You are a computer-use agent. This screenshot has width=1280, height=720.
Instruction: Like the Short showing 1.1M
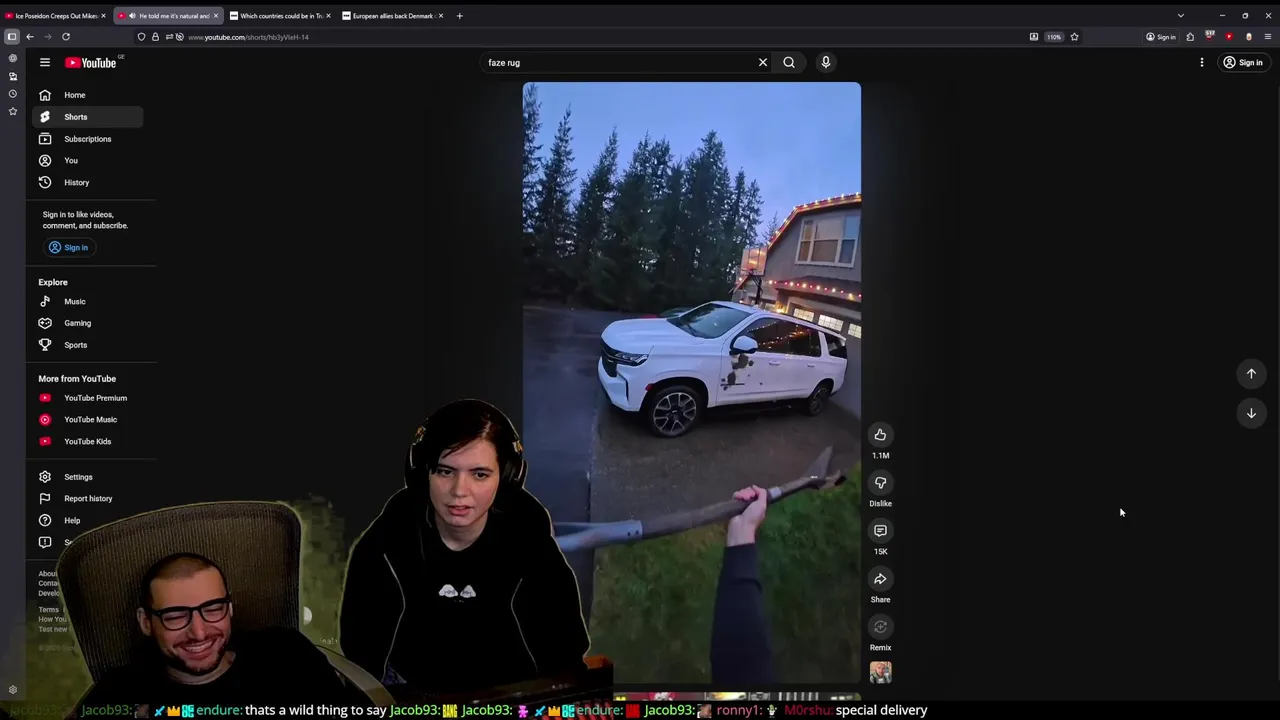click(880, 435)
